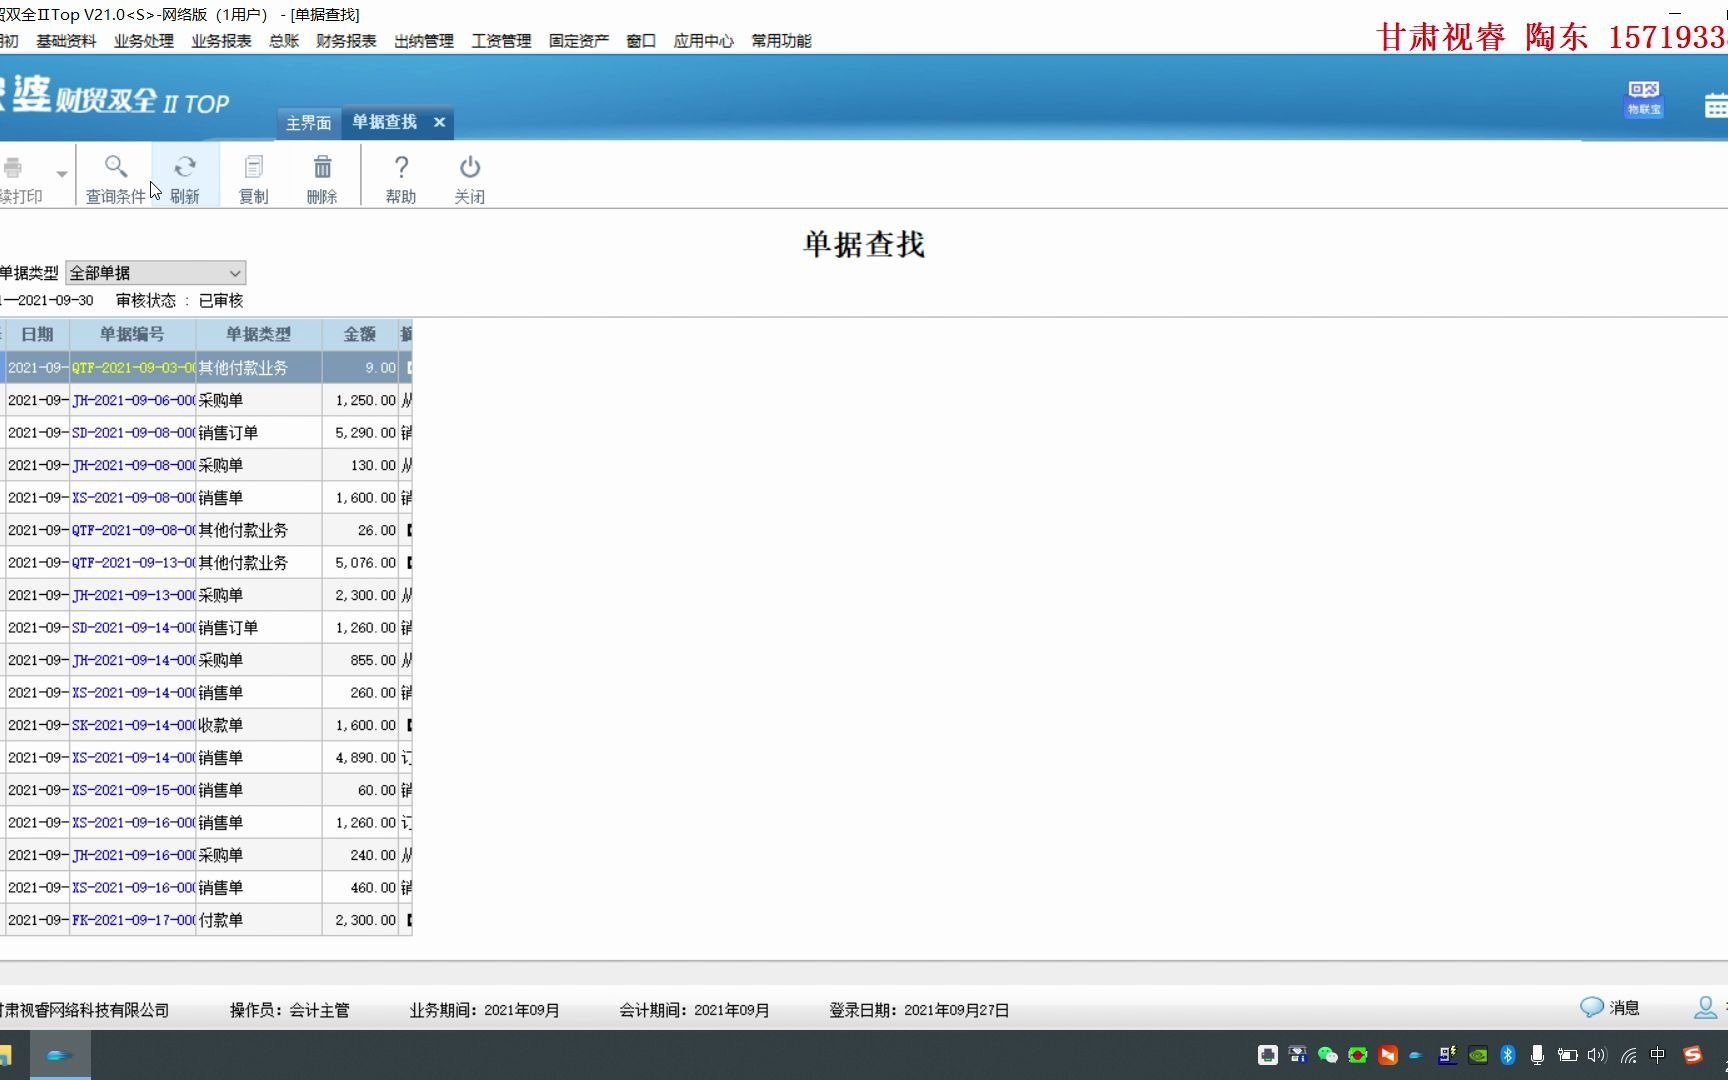This screenshot has height=1080, width=1728.
Task: Click the printer icon in the toolbar
Action: (x=13, y=166)
